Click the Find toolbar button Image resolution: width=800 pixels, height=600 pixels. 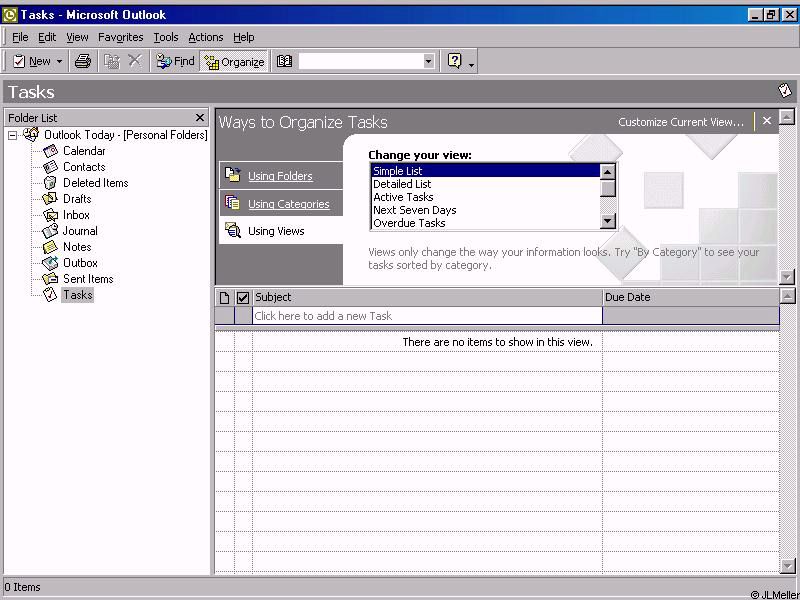click(176, 61)
